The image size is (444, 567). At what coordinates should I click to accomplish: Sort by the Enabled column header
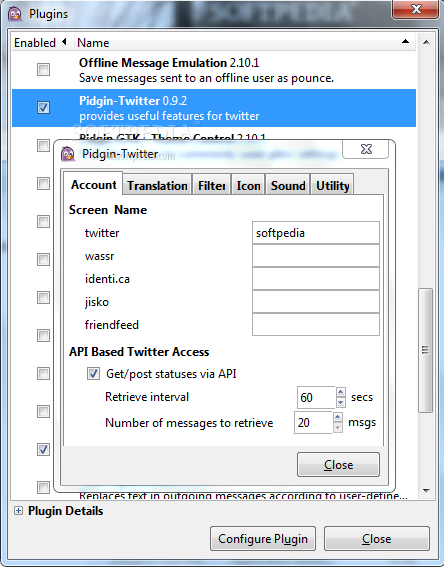[x=43, y=42]
